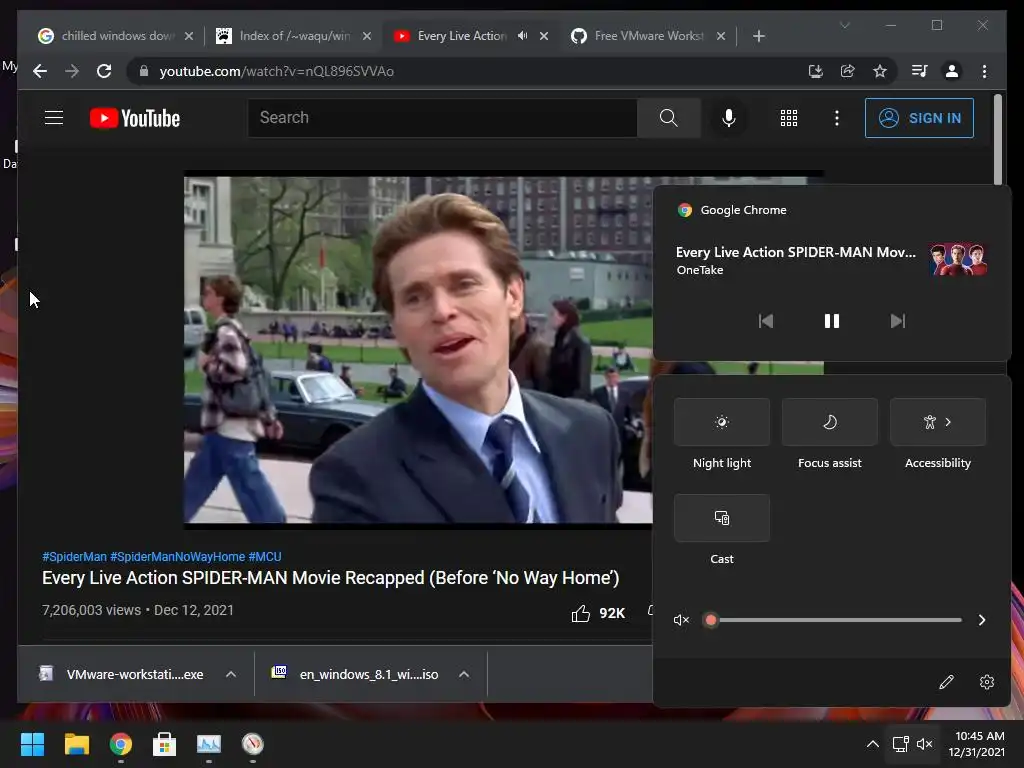Expand VMware-workstation download options
1024x768 pixels.
[x=231, y=674]
